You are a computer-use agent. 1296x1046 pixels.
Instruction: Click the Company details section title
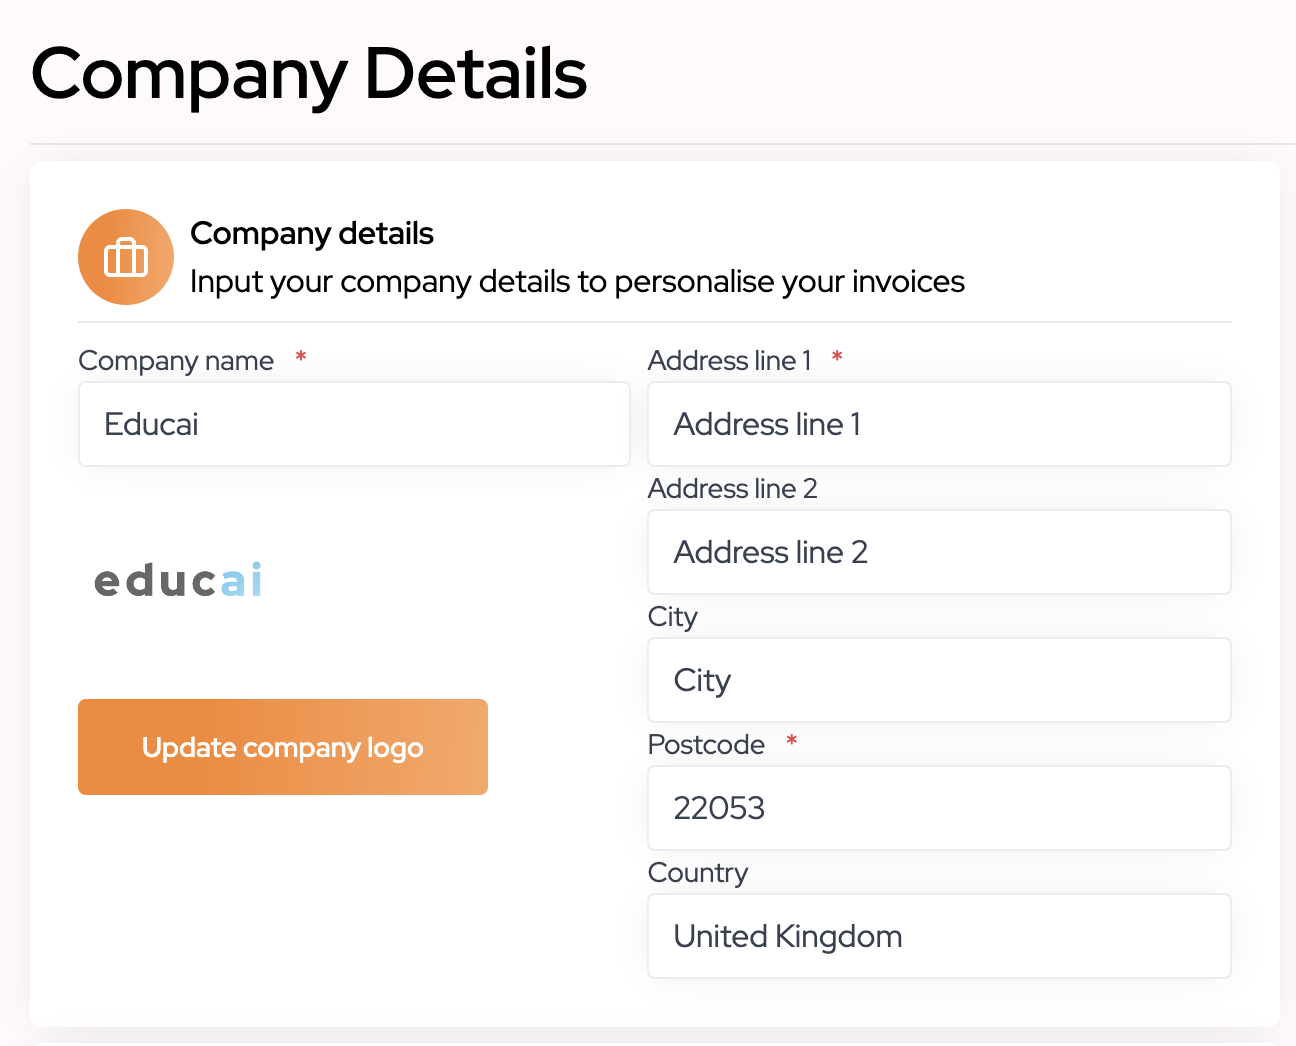click(312, 233)
